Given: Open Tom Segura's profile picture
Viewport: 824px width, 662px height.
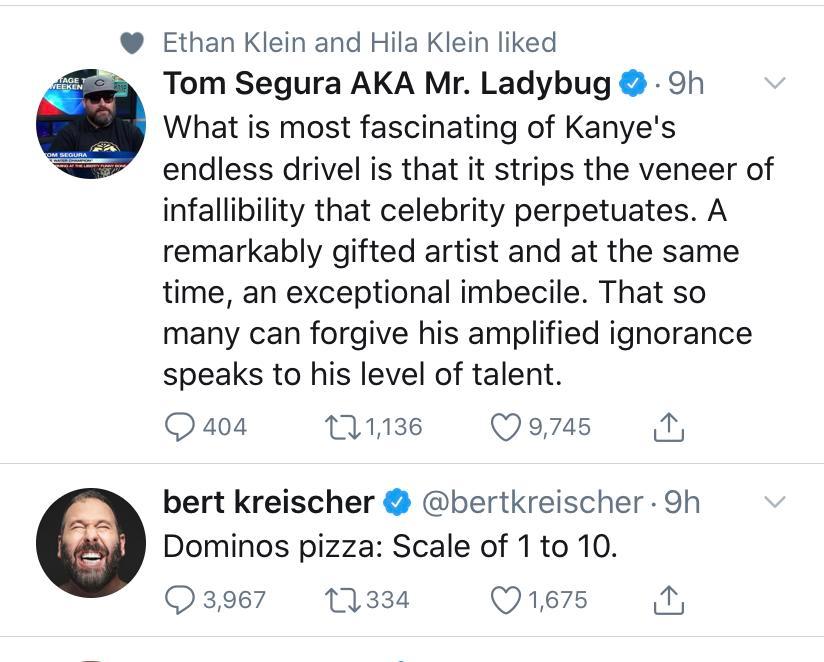Looking at the screenshot, I should coord(91,124).
